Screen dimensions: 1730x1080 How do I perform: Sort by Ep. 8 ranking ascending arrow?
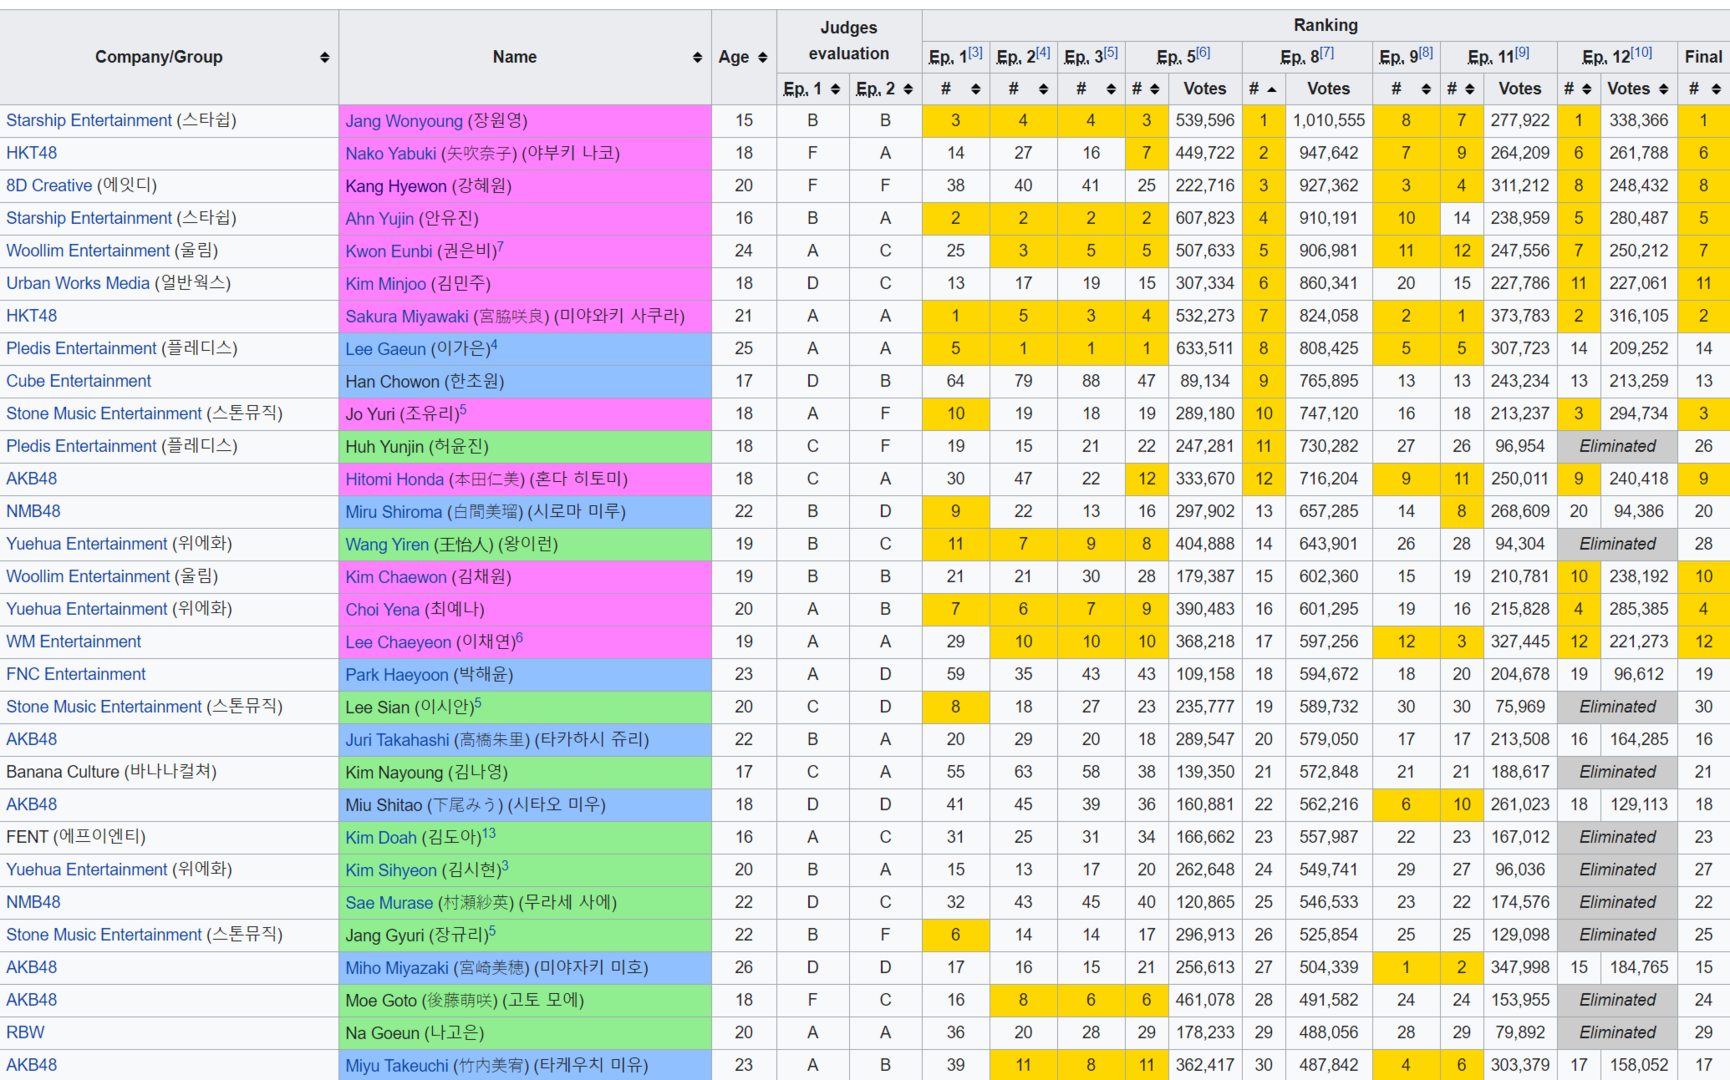tap(1272, 89)
